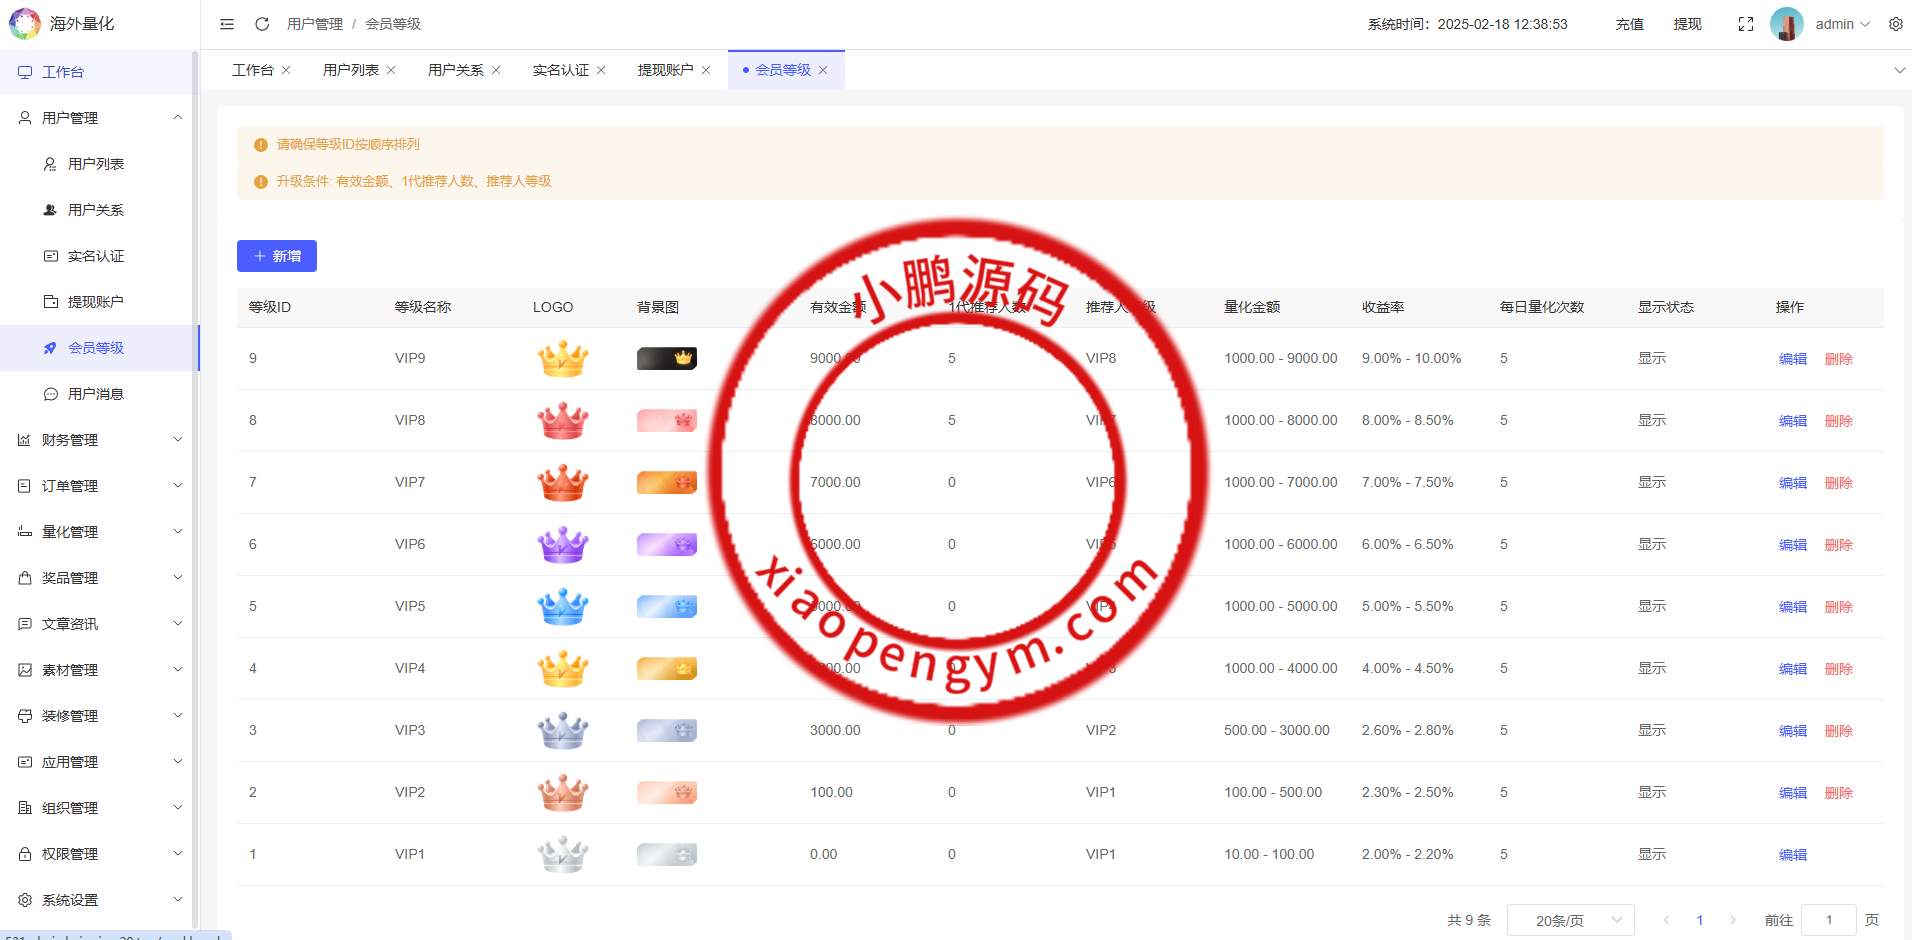This screenshot has width=1912, height=940.
Task: Open 用户消息 in the sidebar
Action: tap(96, 394)
